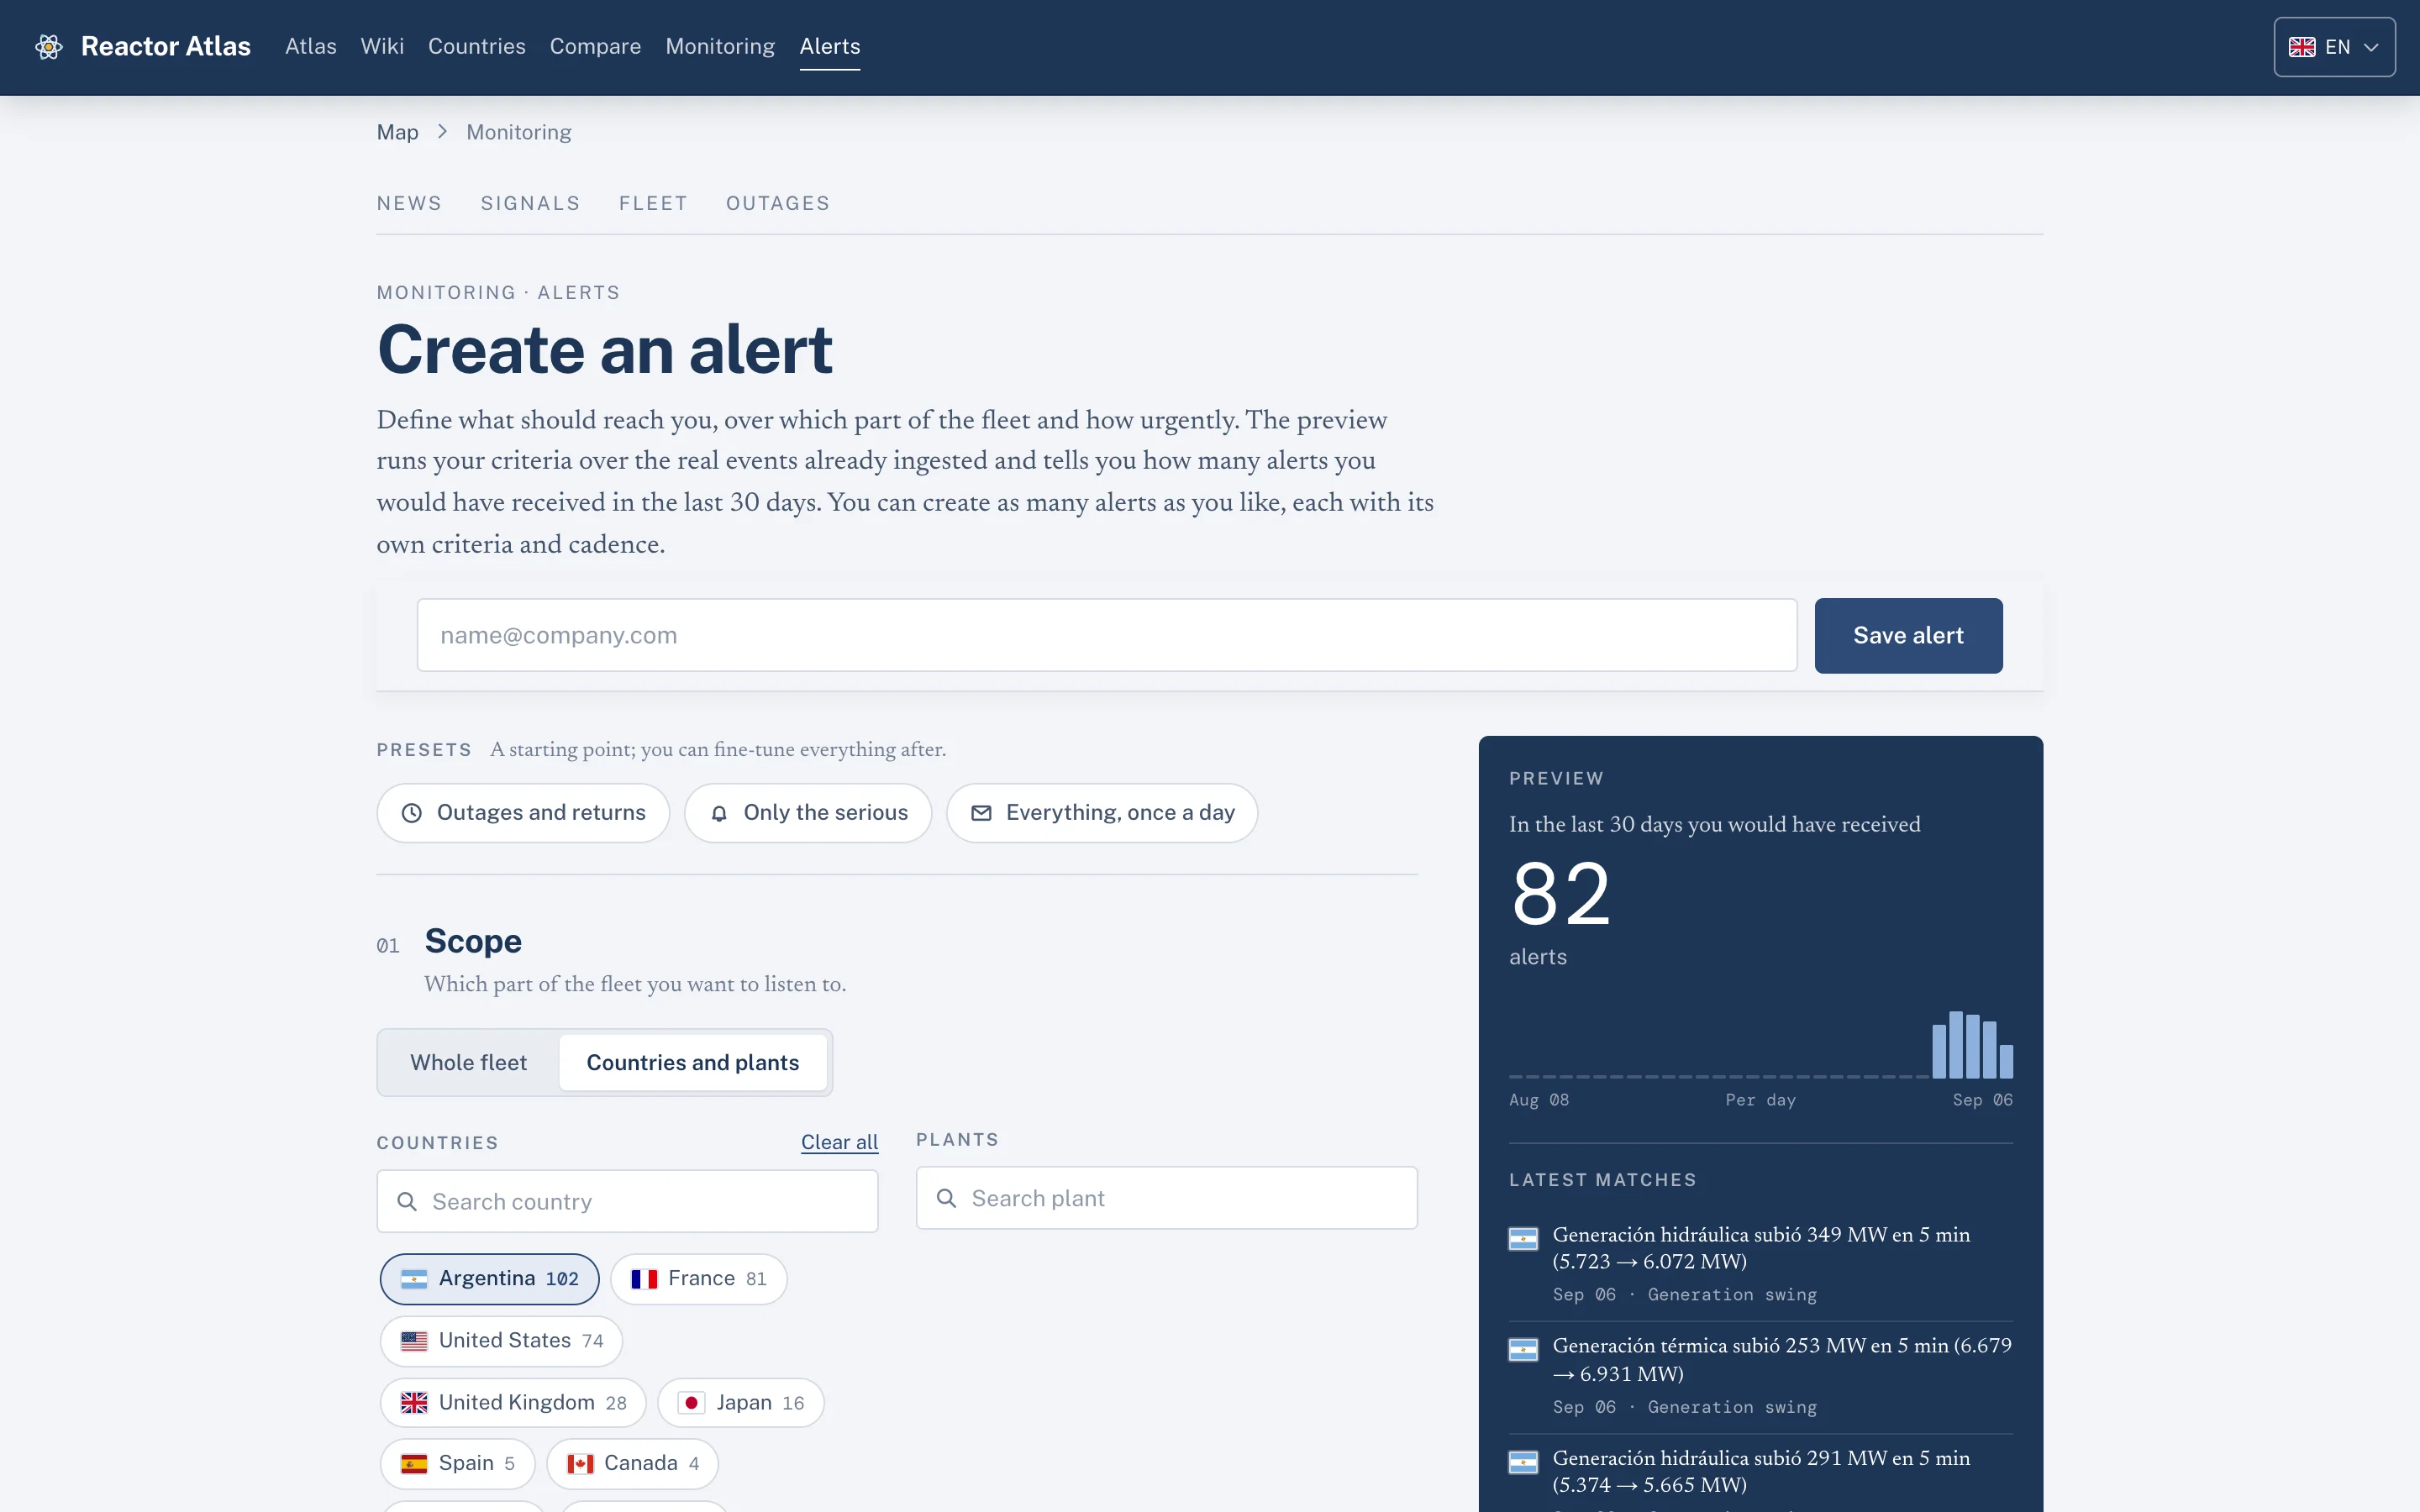The height and width of the screenshot is (1512, 2420).
Task: Deselect the Argentina 102 country chip
Action: (x=489, y=1279)
